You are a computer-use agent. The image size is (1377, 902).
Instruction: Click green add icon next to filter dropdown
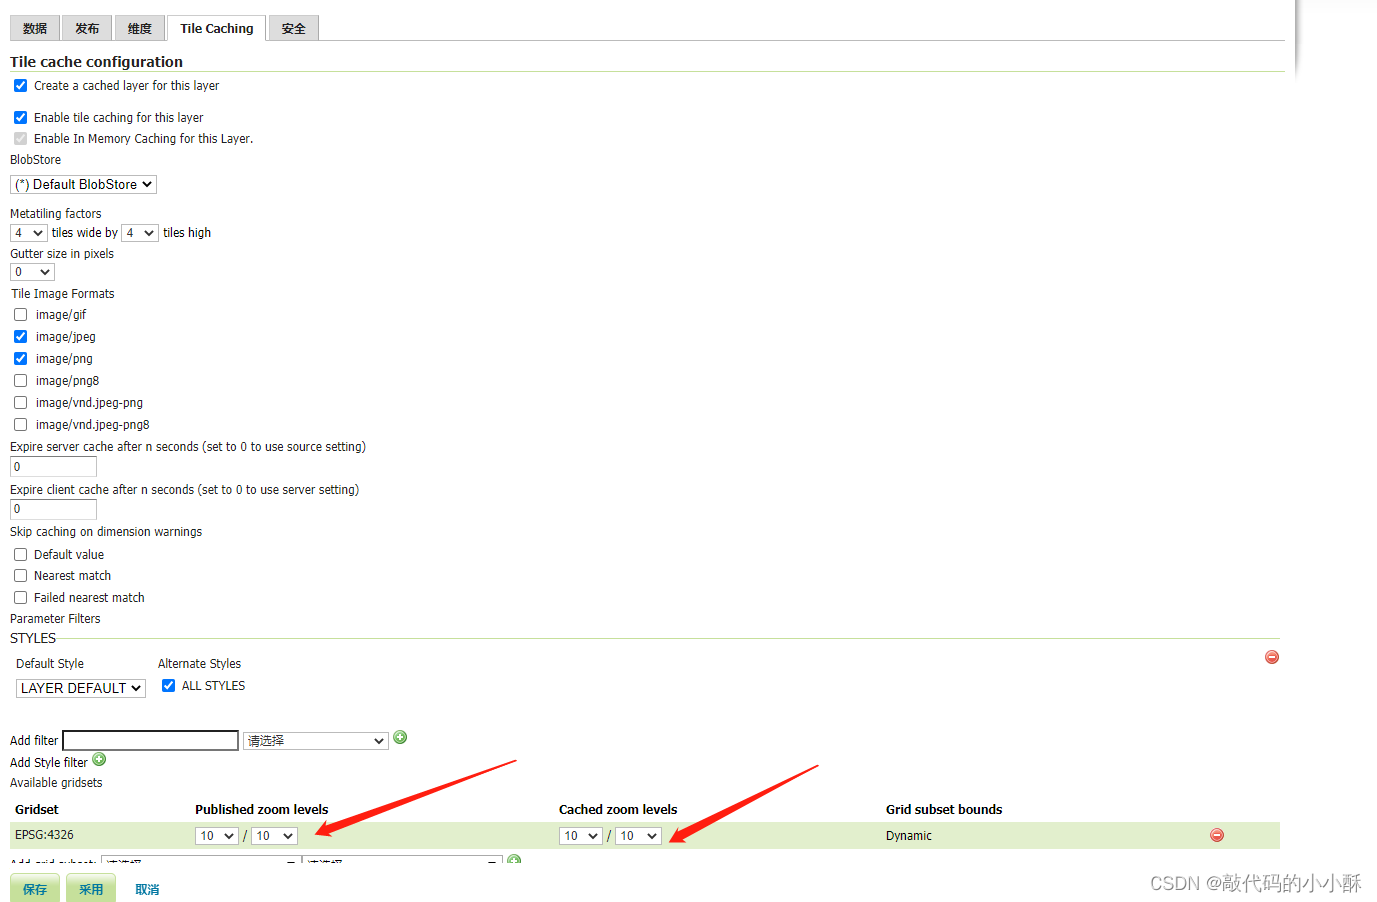[400, 737]
